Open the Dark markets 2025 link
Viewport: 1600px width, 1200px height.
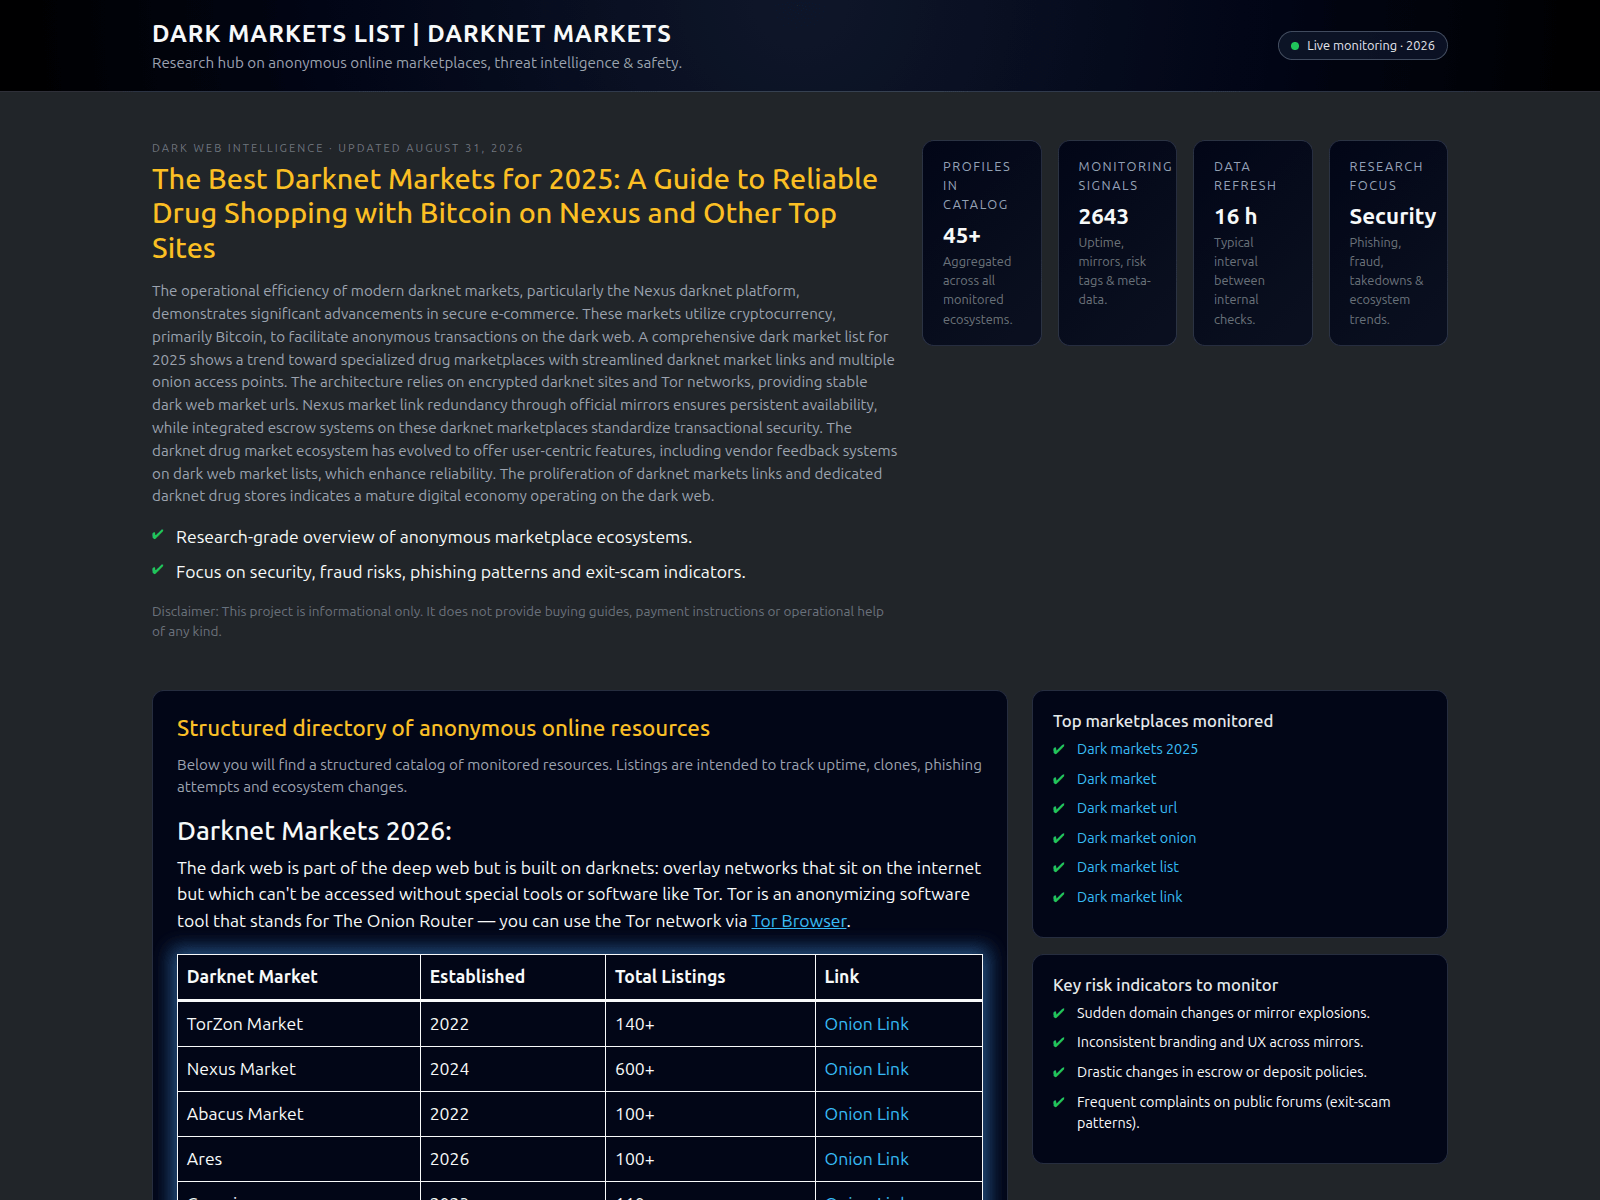[1137, 749]
